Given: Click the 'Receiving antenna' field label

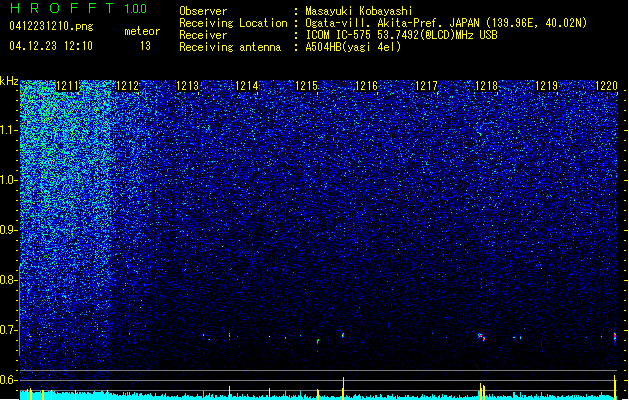Looking at the screenshot, I should click(230, 47).
